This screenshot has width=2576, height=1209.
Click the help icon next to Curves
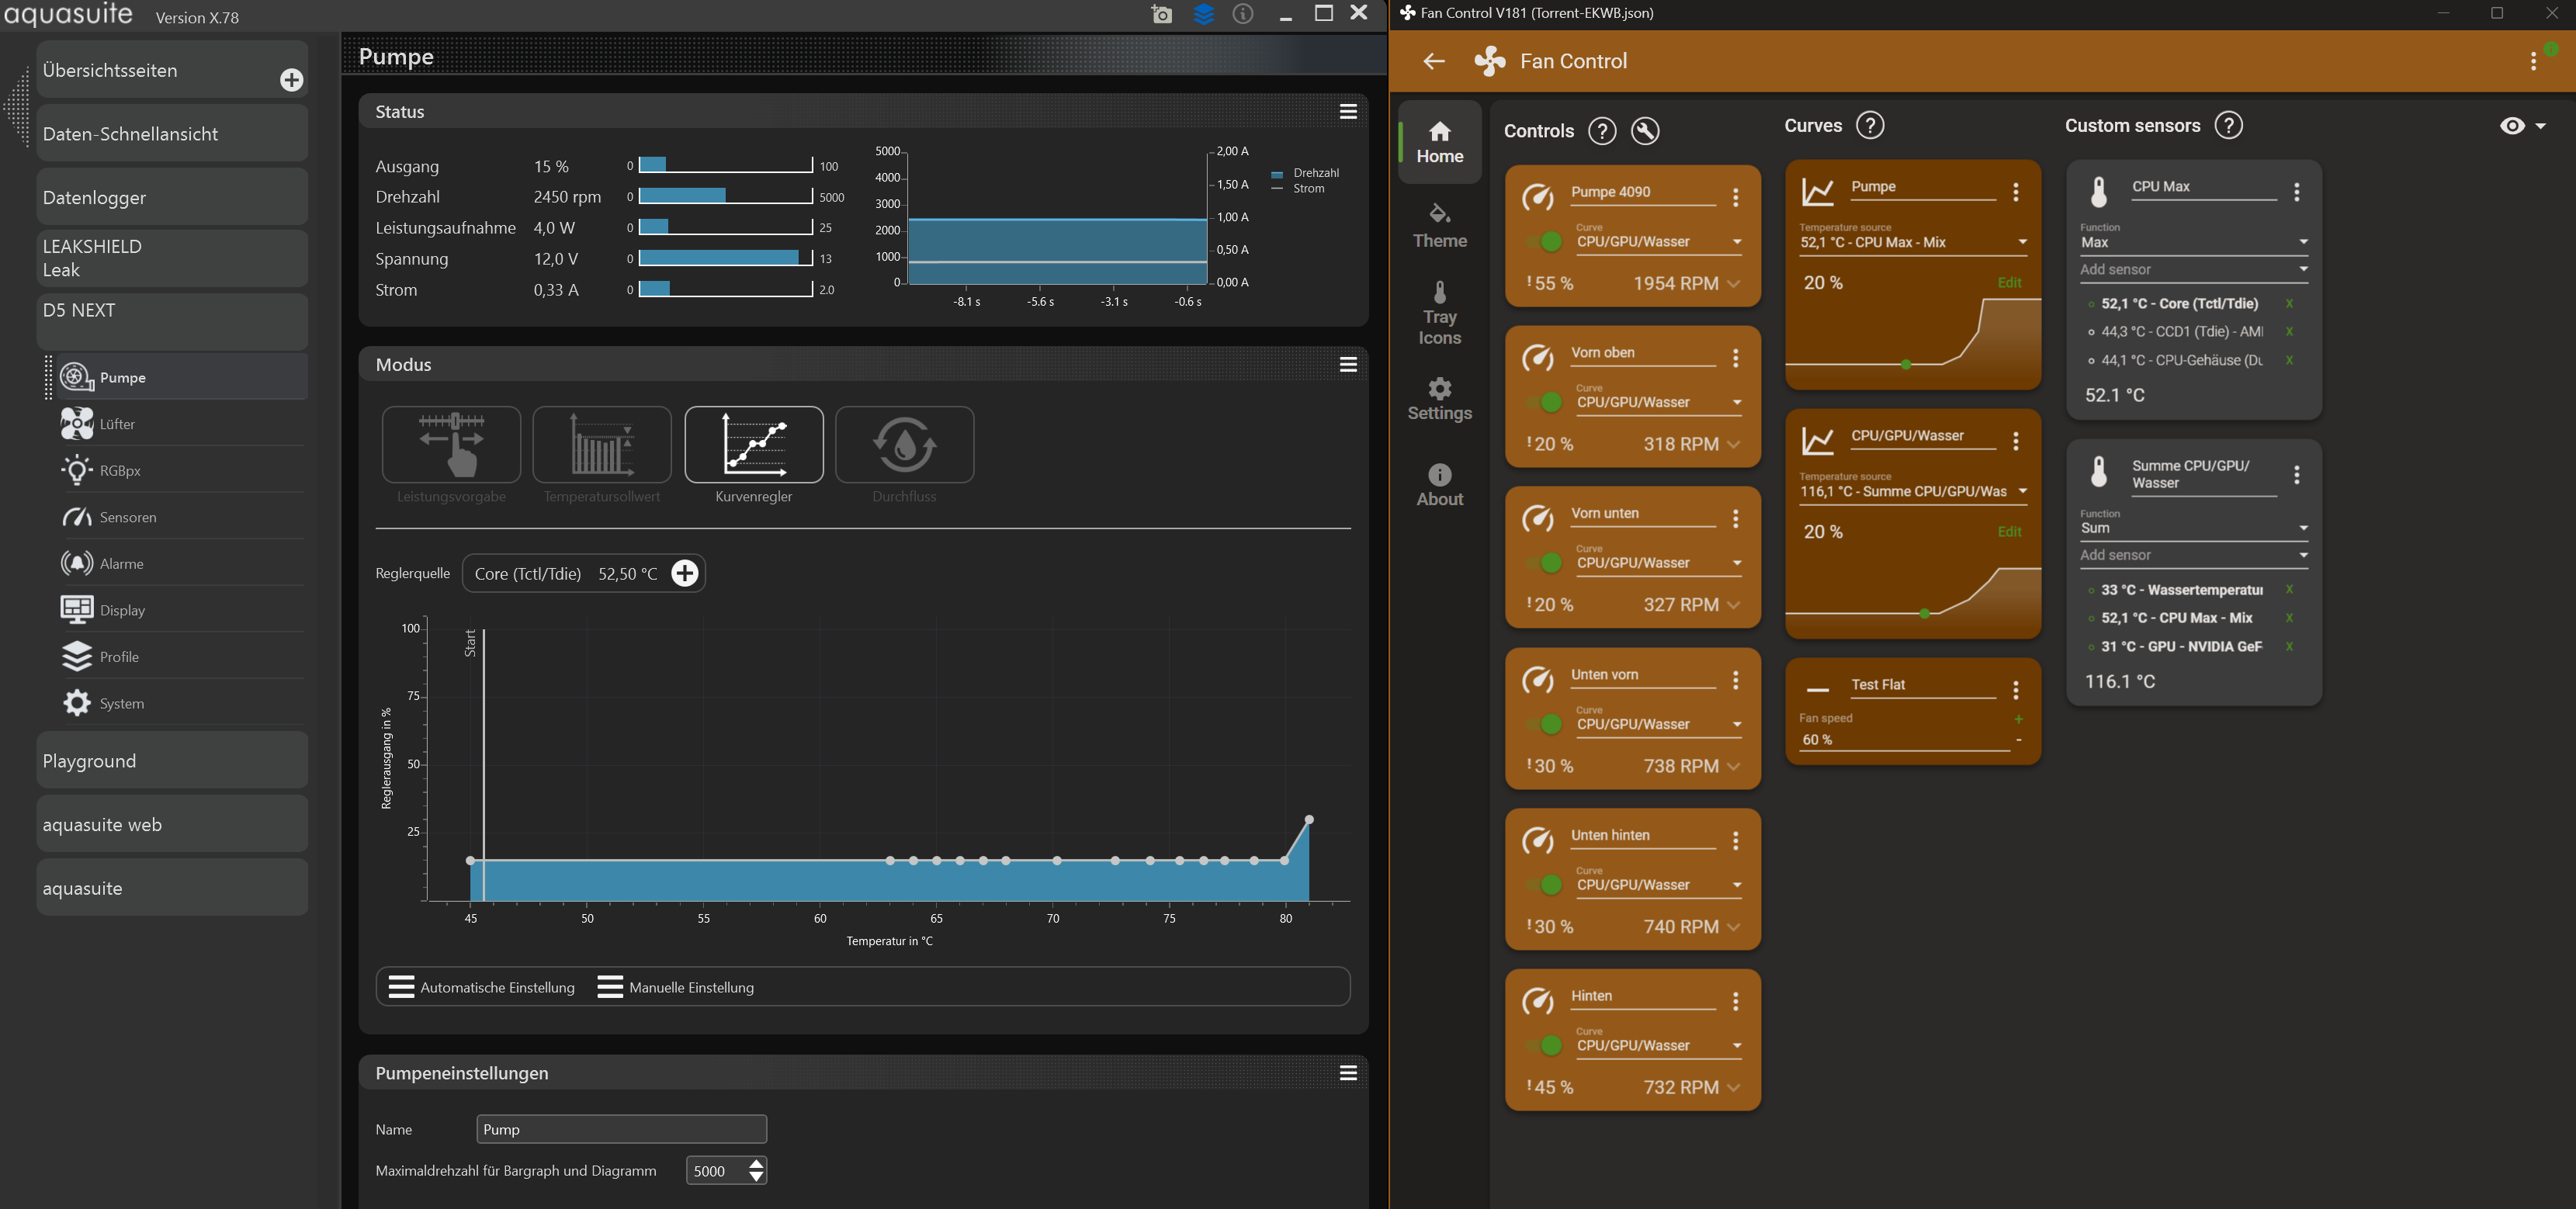1869,126
